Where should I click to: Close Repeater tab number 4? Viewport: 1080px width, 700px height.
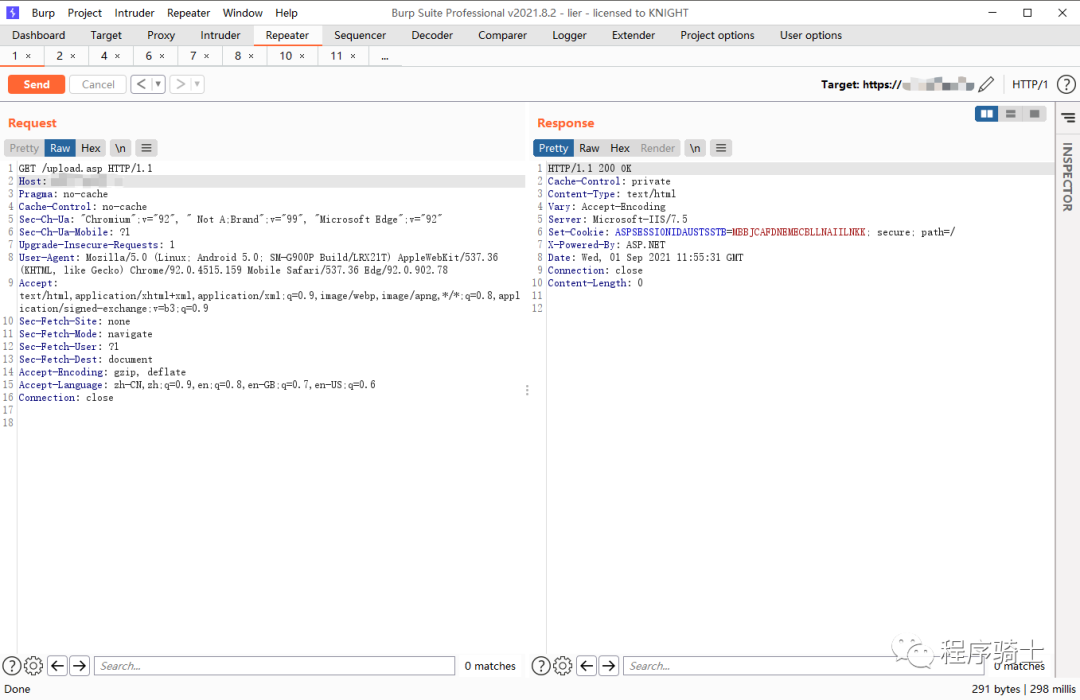pos(117,56)
